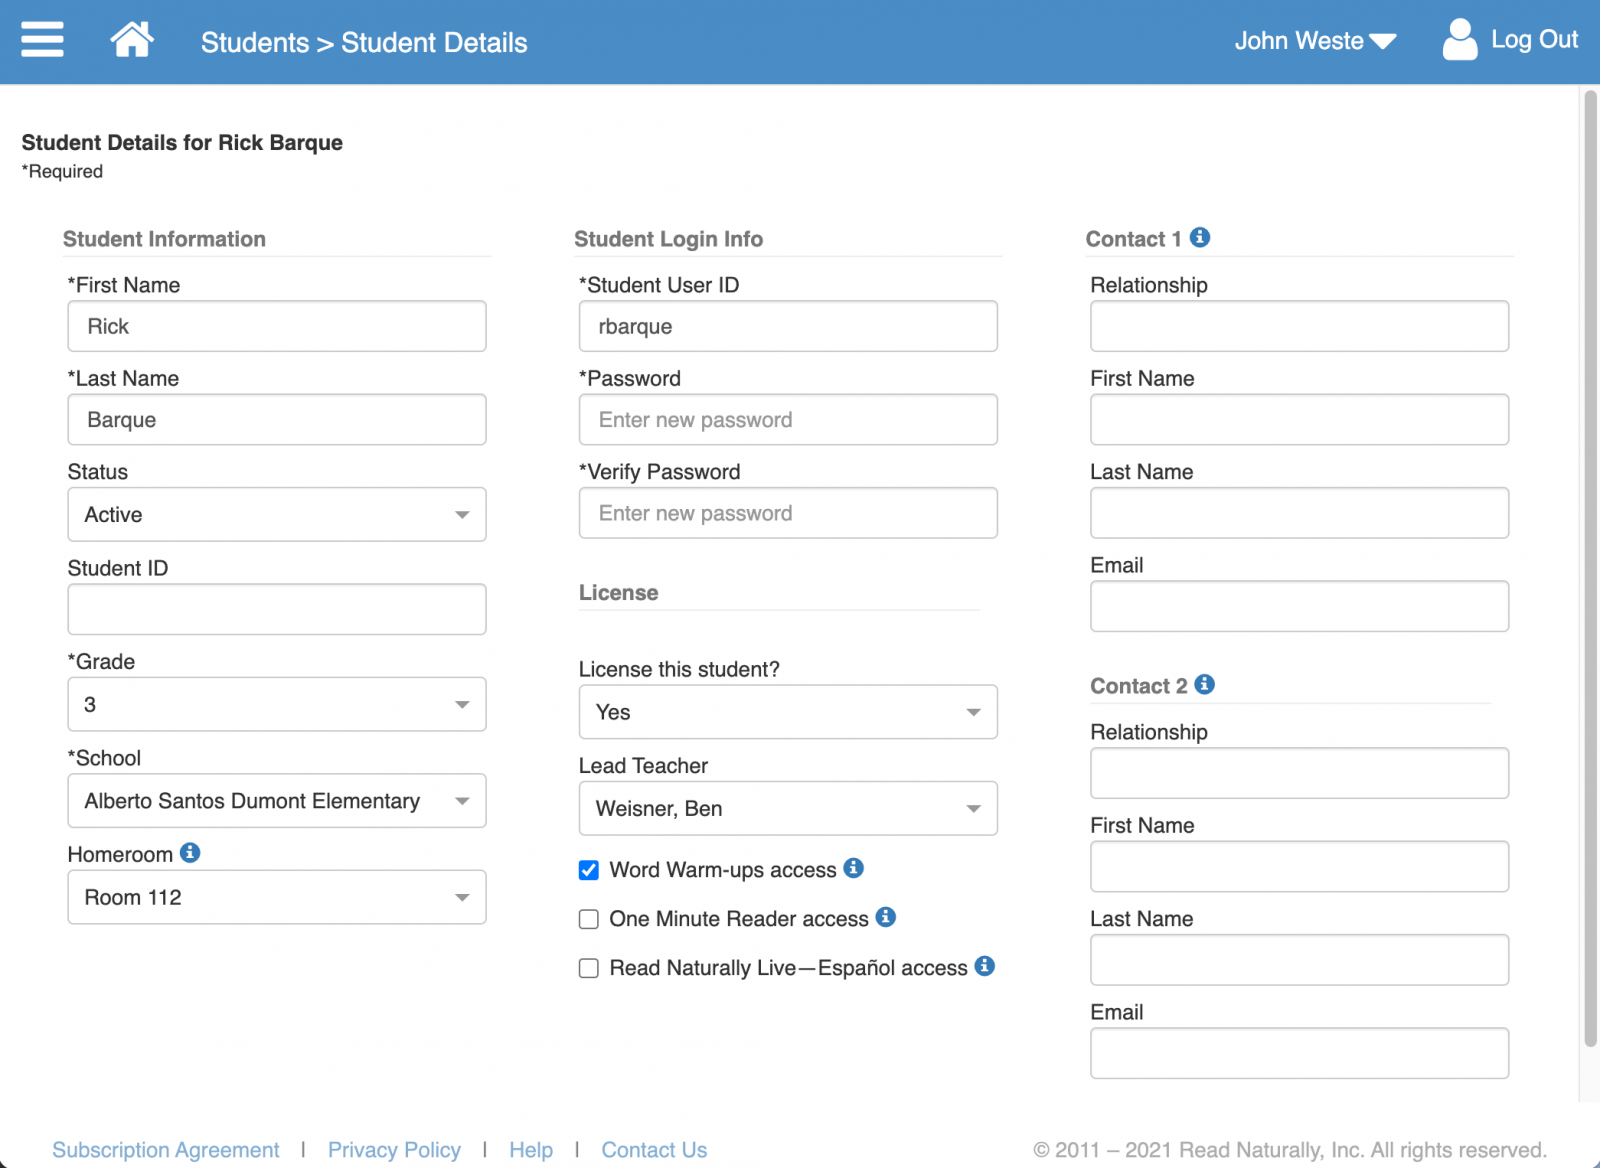Open the Lead Teacher dropdown
Screen dimensions: 1600x1168
click(x=787, y=808)
